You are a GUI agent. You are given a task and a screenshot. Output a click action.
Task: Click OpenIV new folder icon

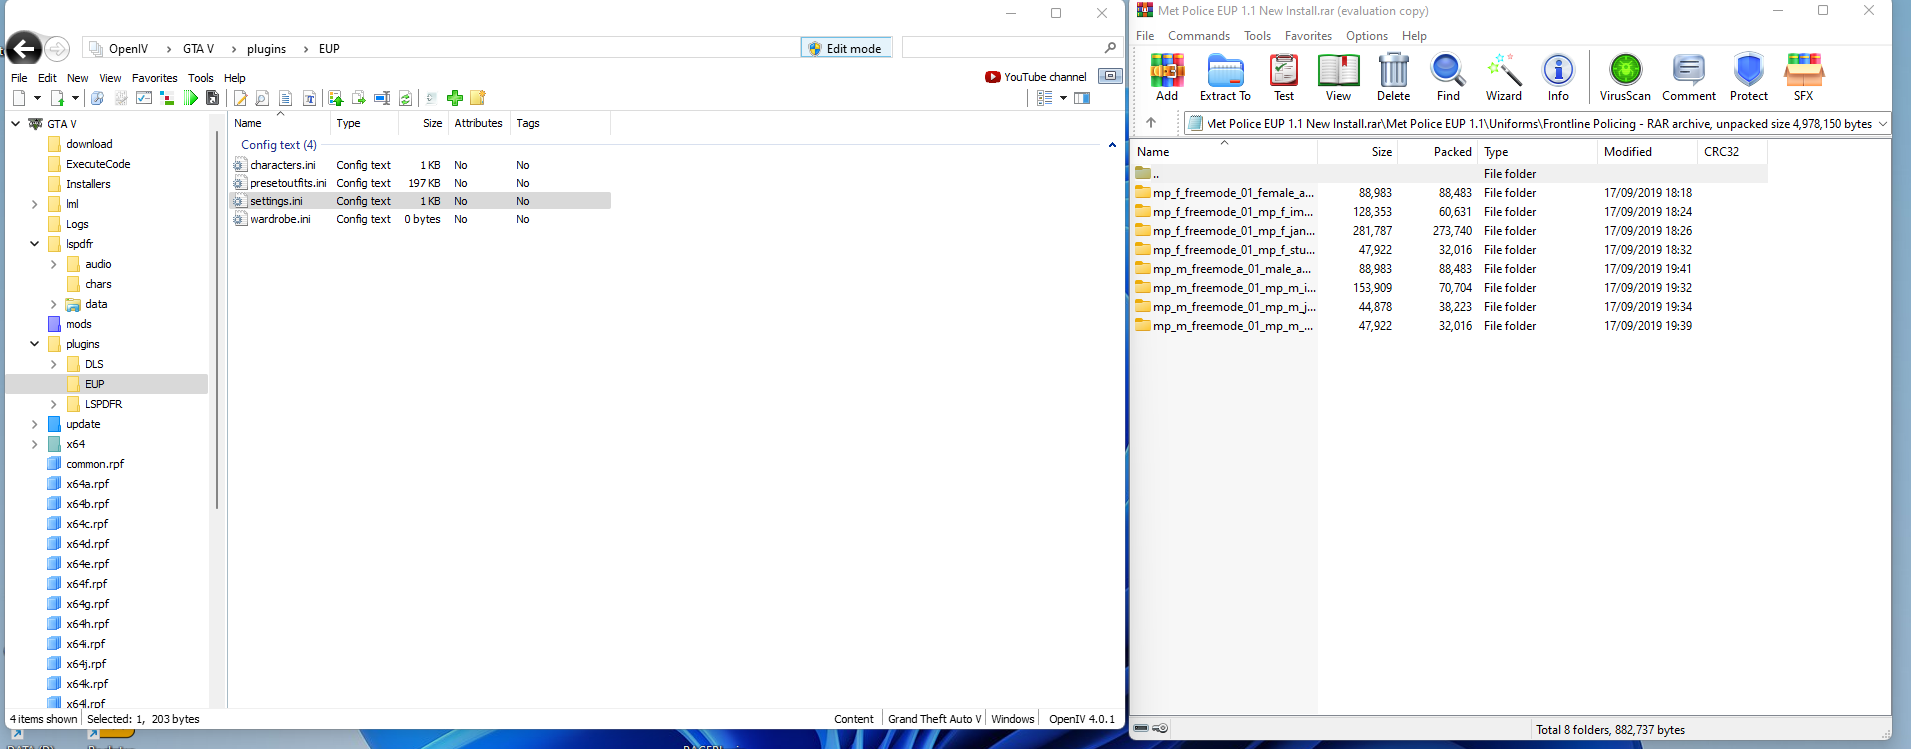click(x=478, y=98)
